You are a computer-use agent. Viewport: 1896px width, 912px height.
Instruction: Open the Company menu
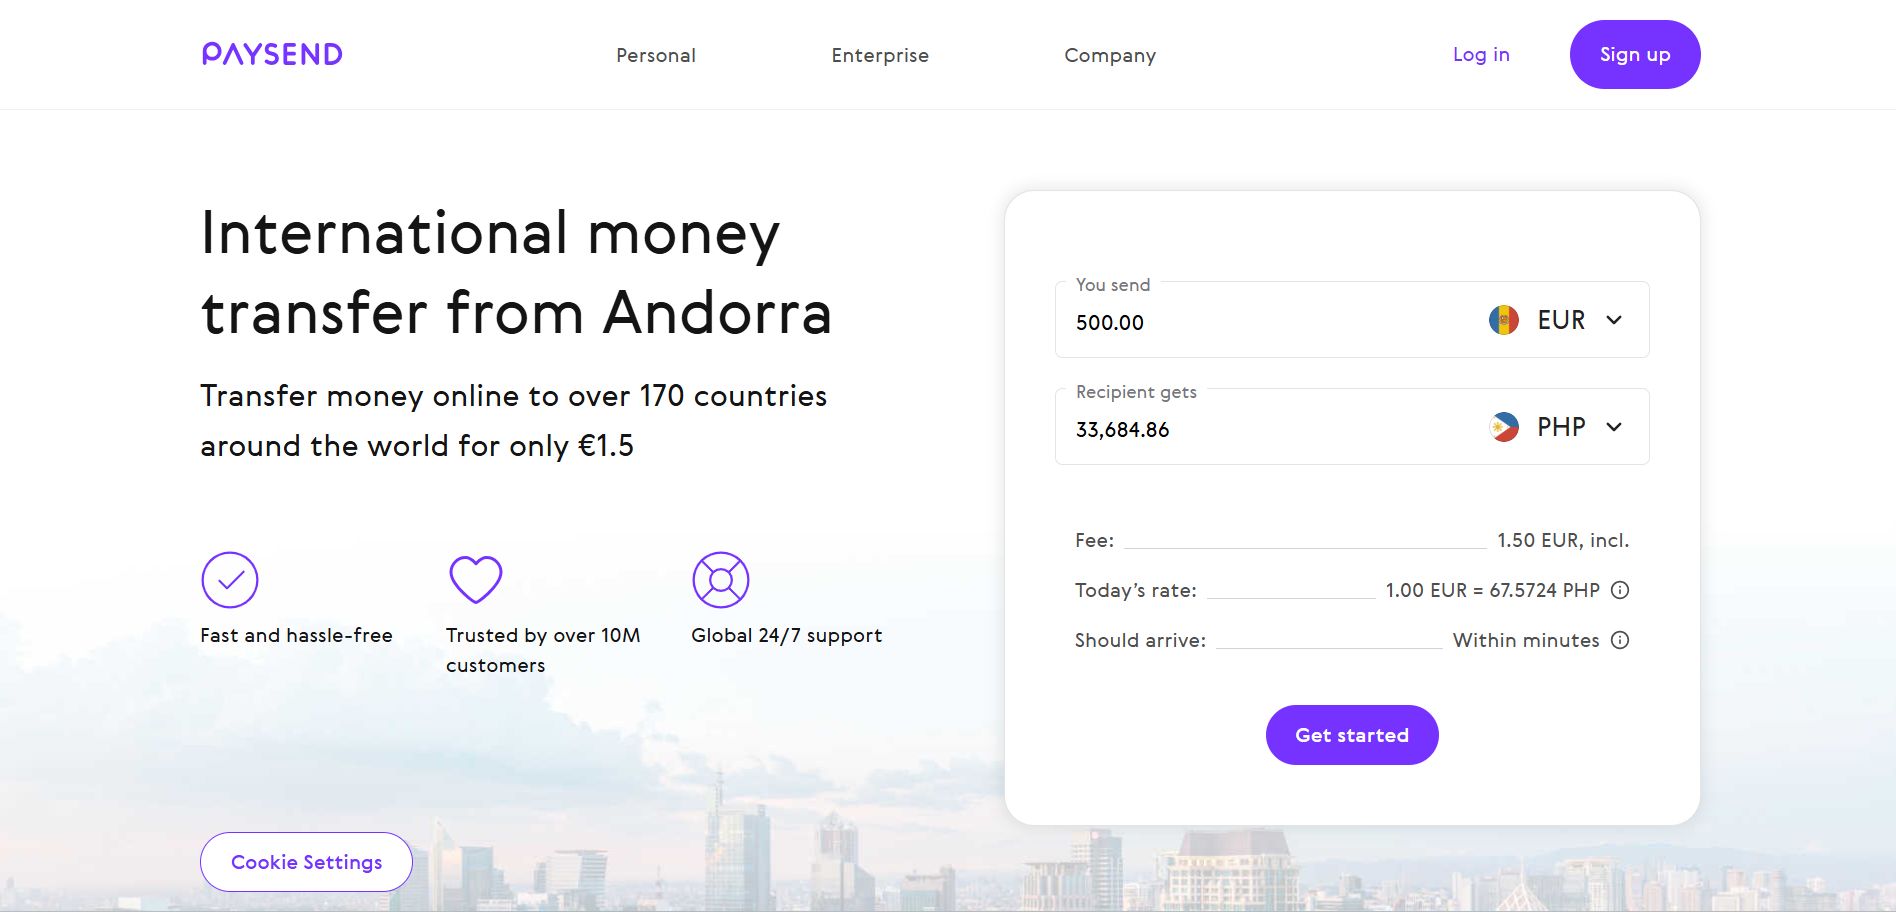(x=1110, y=55)
